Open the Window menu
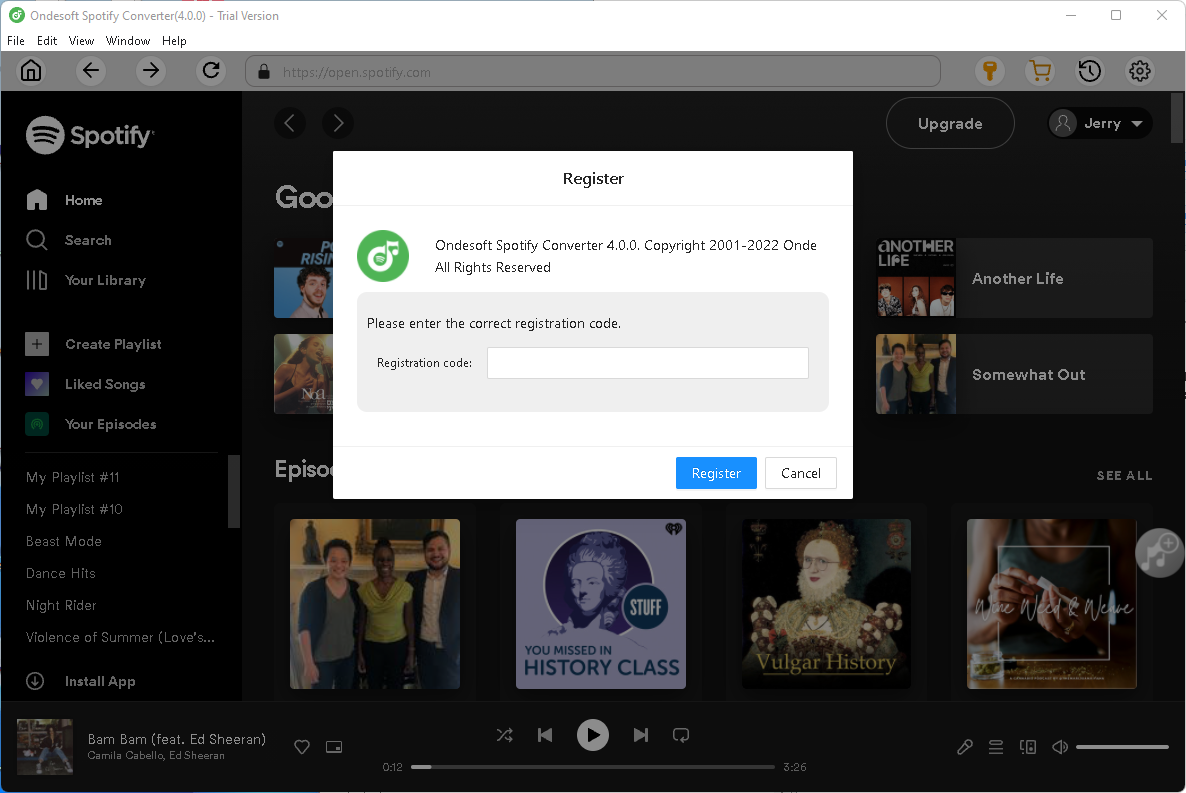 (x=128, y=41)
